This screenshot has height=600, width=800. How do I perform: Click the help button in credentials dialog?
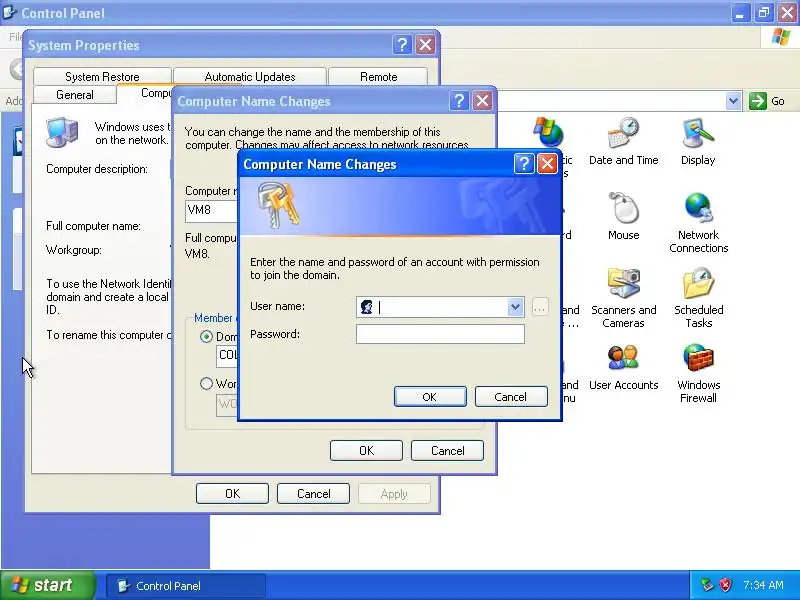coord(523,164)
